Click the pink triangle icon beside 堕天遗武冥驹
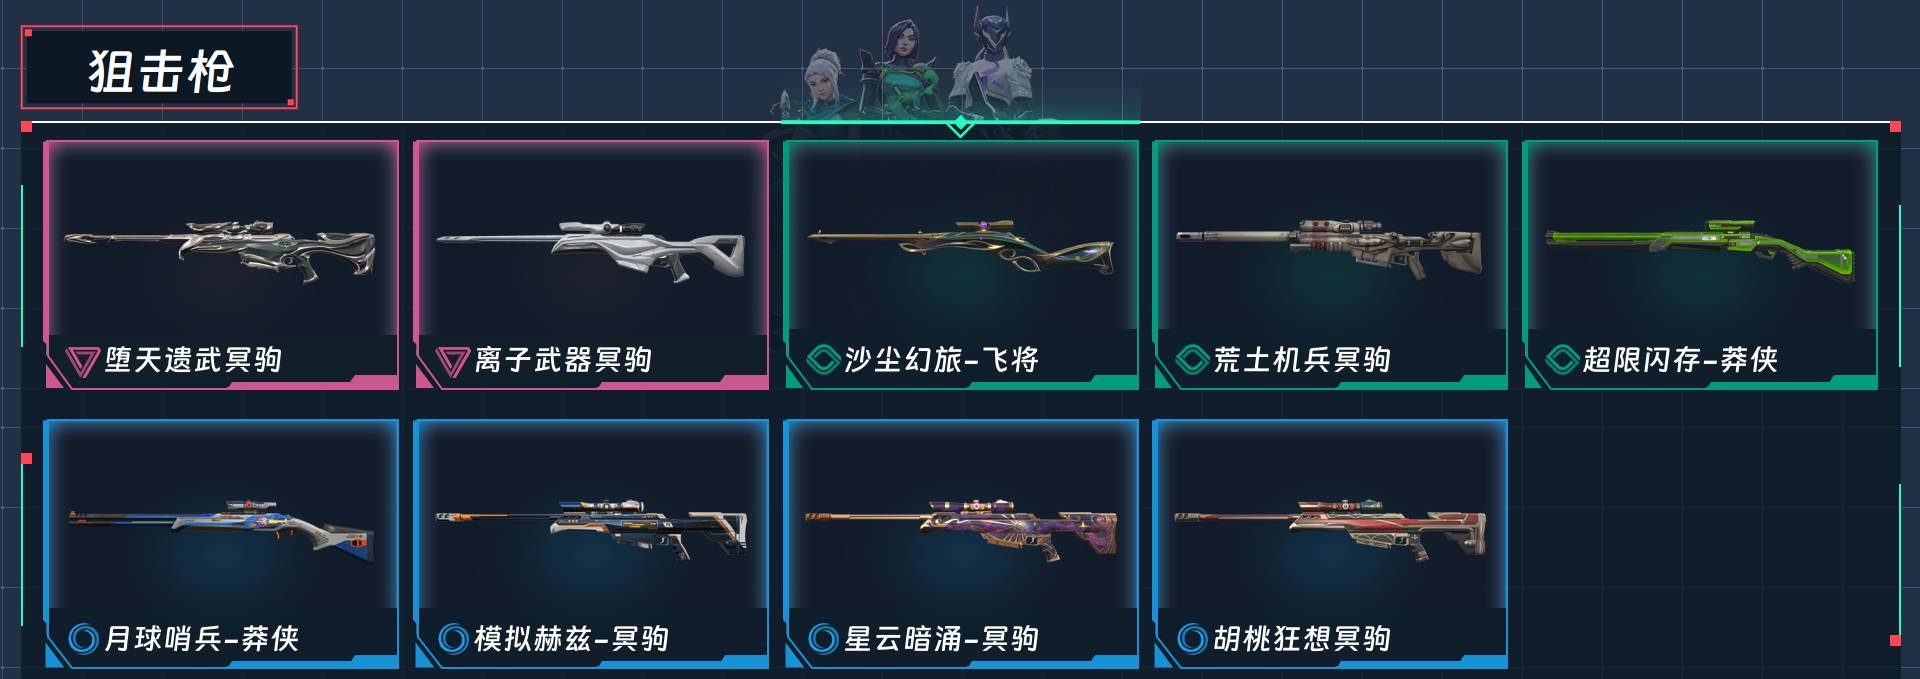 click(x=81, y=360)
